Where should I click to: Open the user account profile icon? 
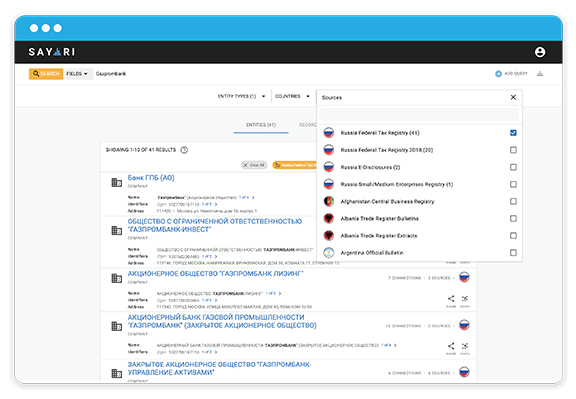pyautogui.click(x=540, y=52)
